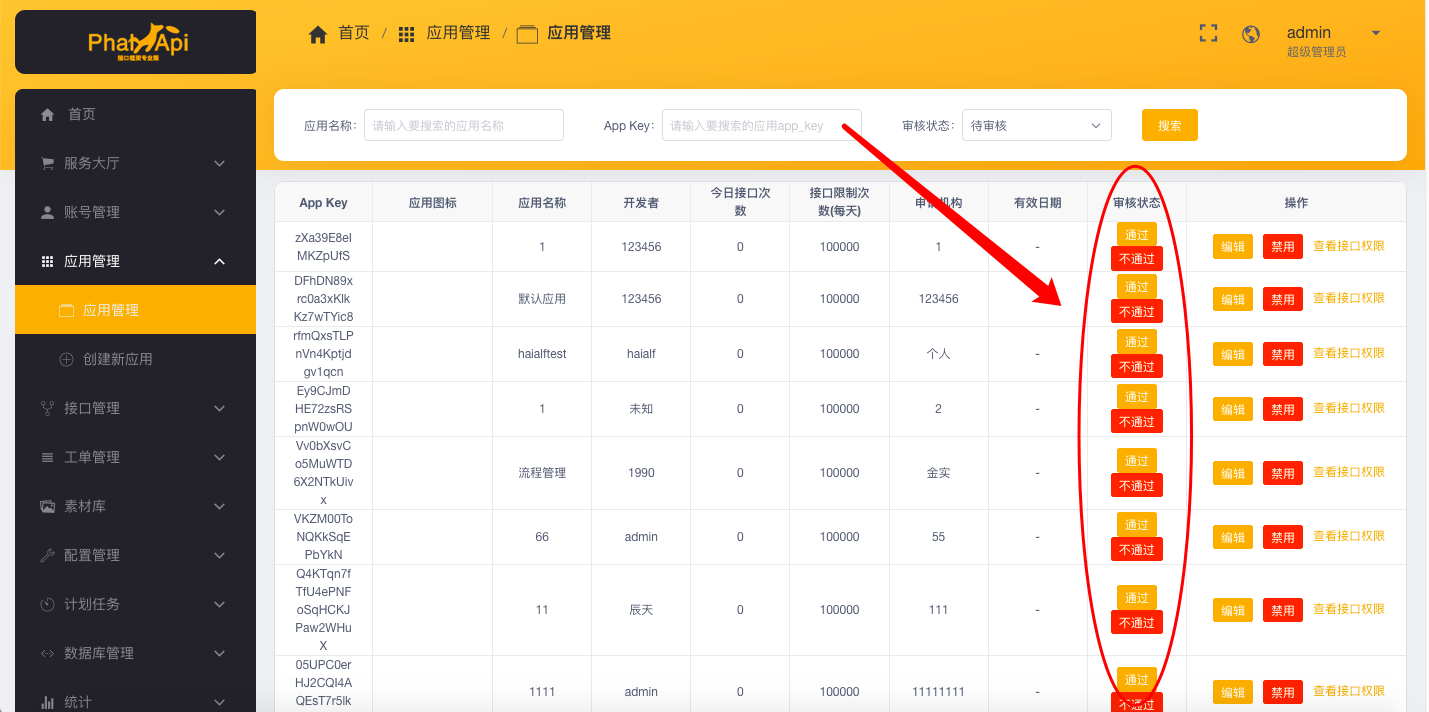Expand the 素材库 menu chevron

[x=220, y=506]
